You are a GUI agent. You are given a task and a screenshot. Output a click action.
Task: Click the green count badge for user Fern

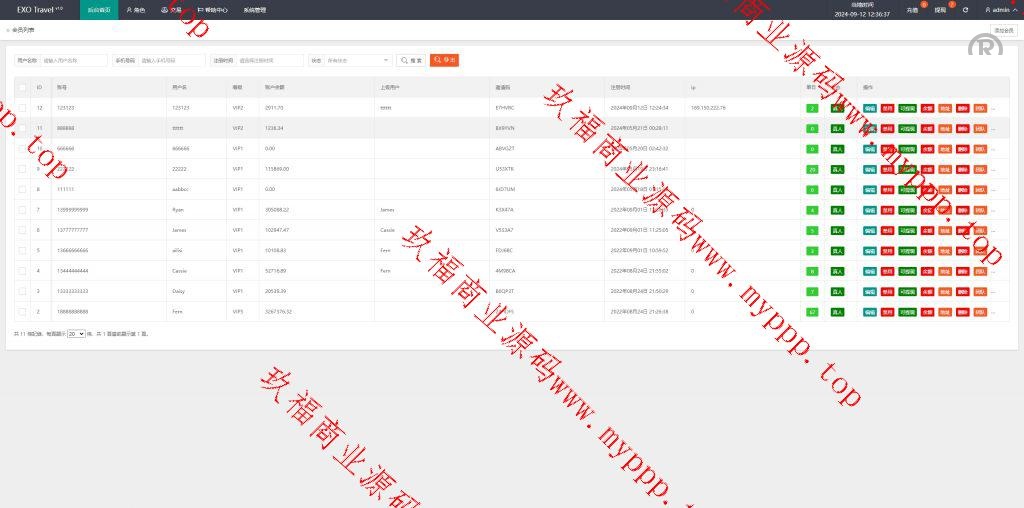pos(813,312)
